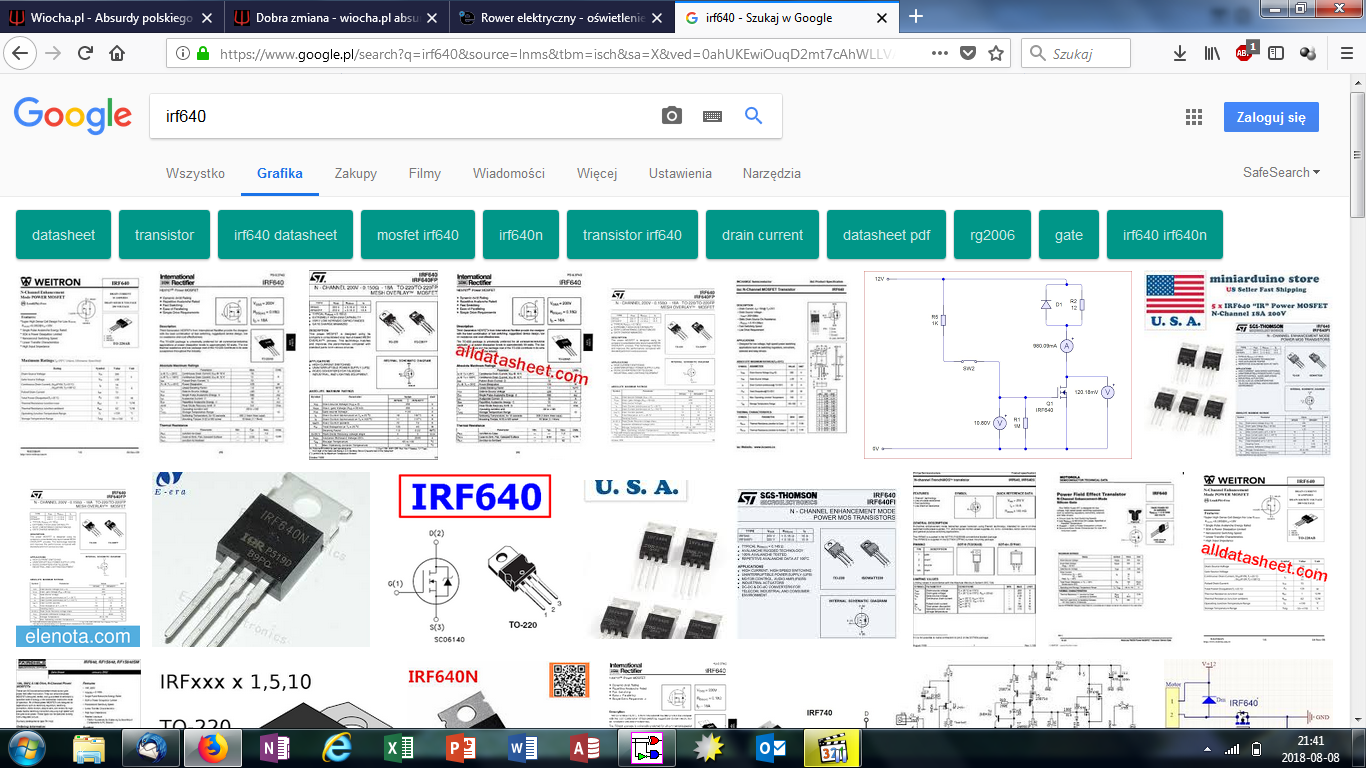Open the Firefox library
The width and height of the screenshot is (1366, 768).
click(1213, 54)
